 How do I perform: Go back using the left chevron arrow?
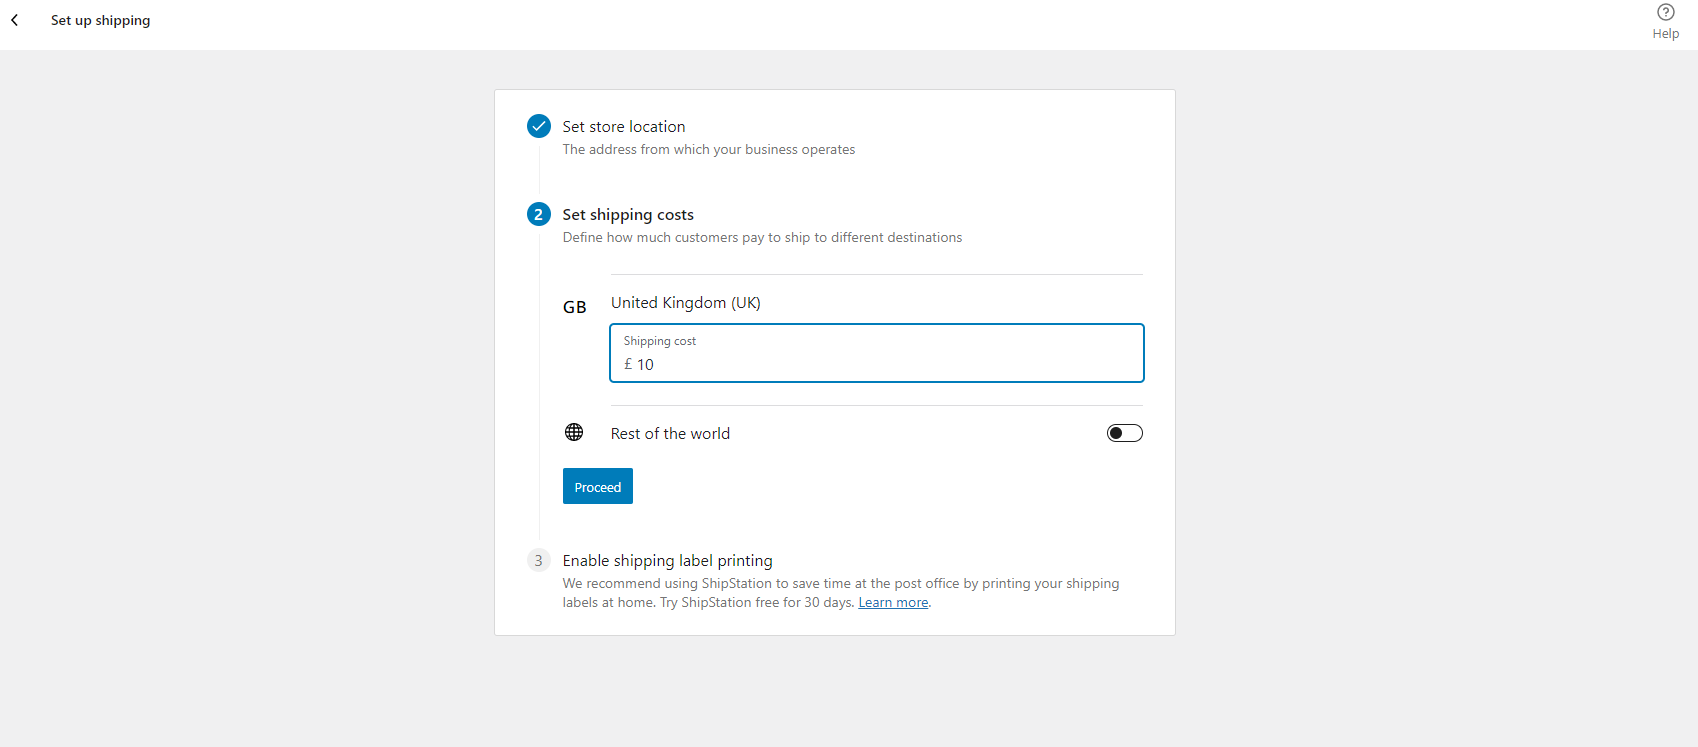pyautogui.click(x=15, y=20)
